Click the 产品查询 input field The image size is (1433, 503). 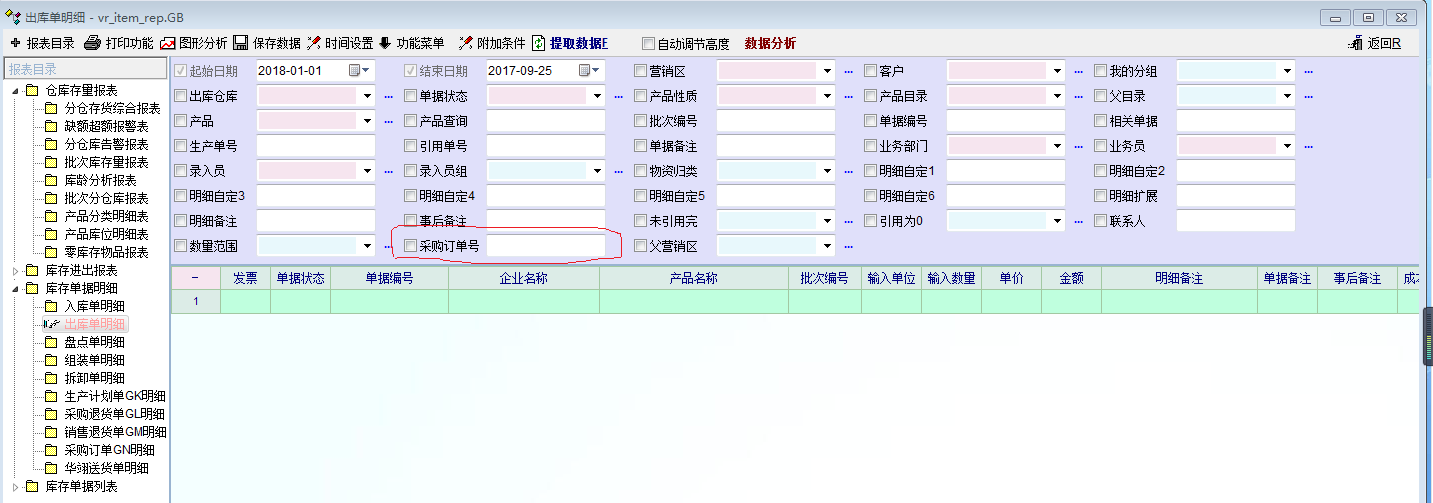coord(545,121)
